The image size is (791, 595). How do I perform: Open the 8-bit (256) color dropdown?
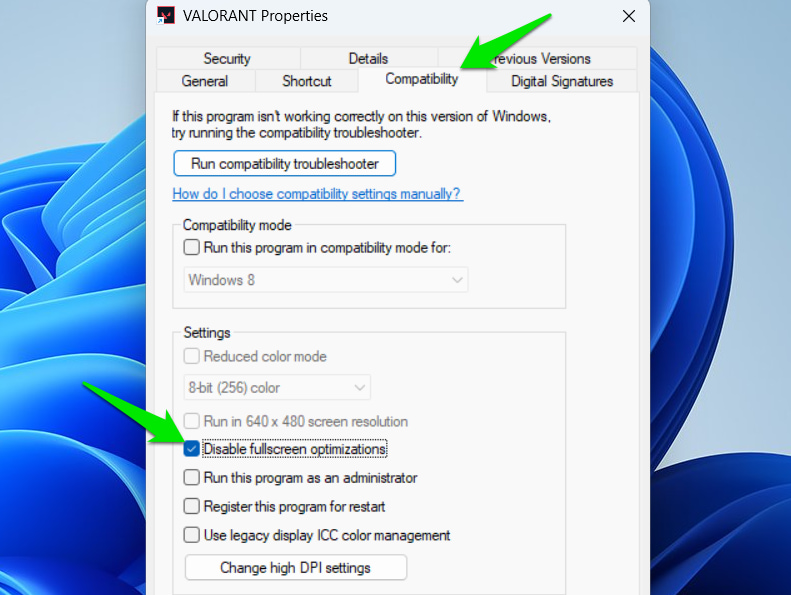click(x=277, y=388)
